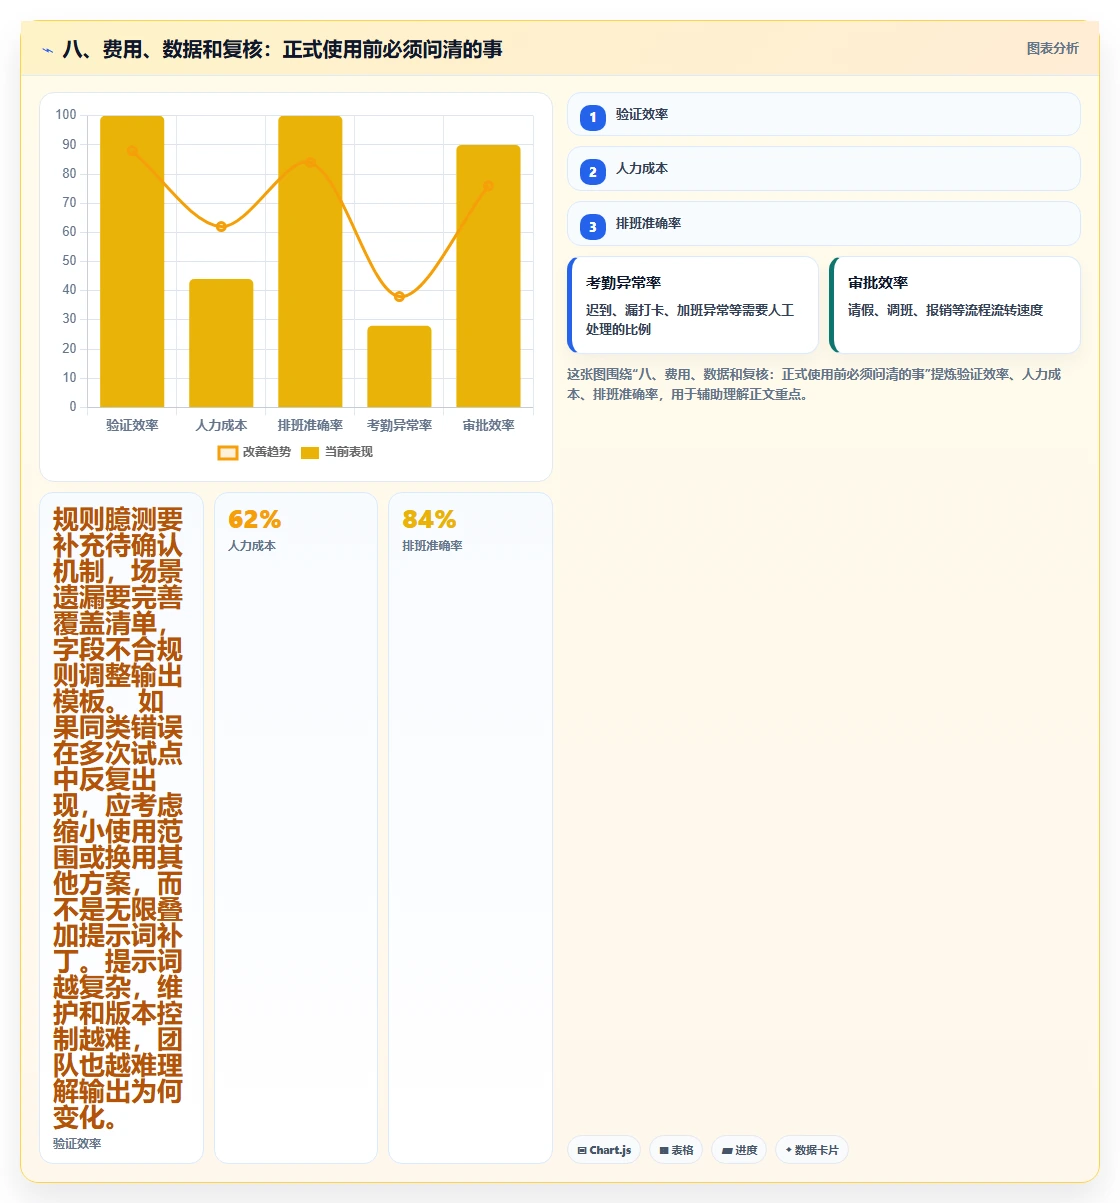Open the 考勤异常率 card

[693, 305]
